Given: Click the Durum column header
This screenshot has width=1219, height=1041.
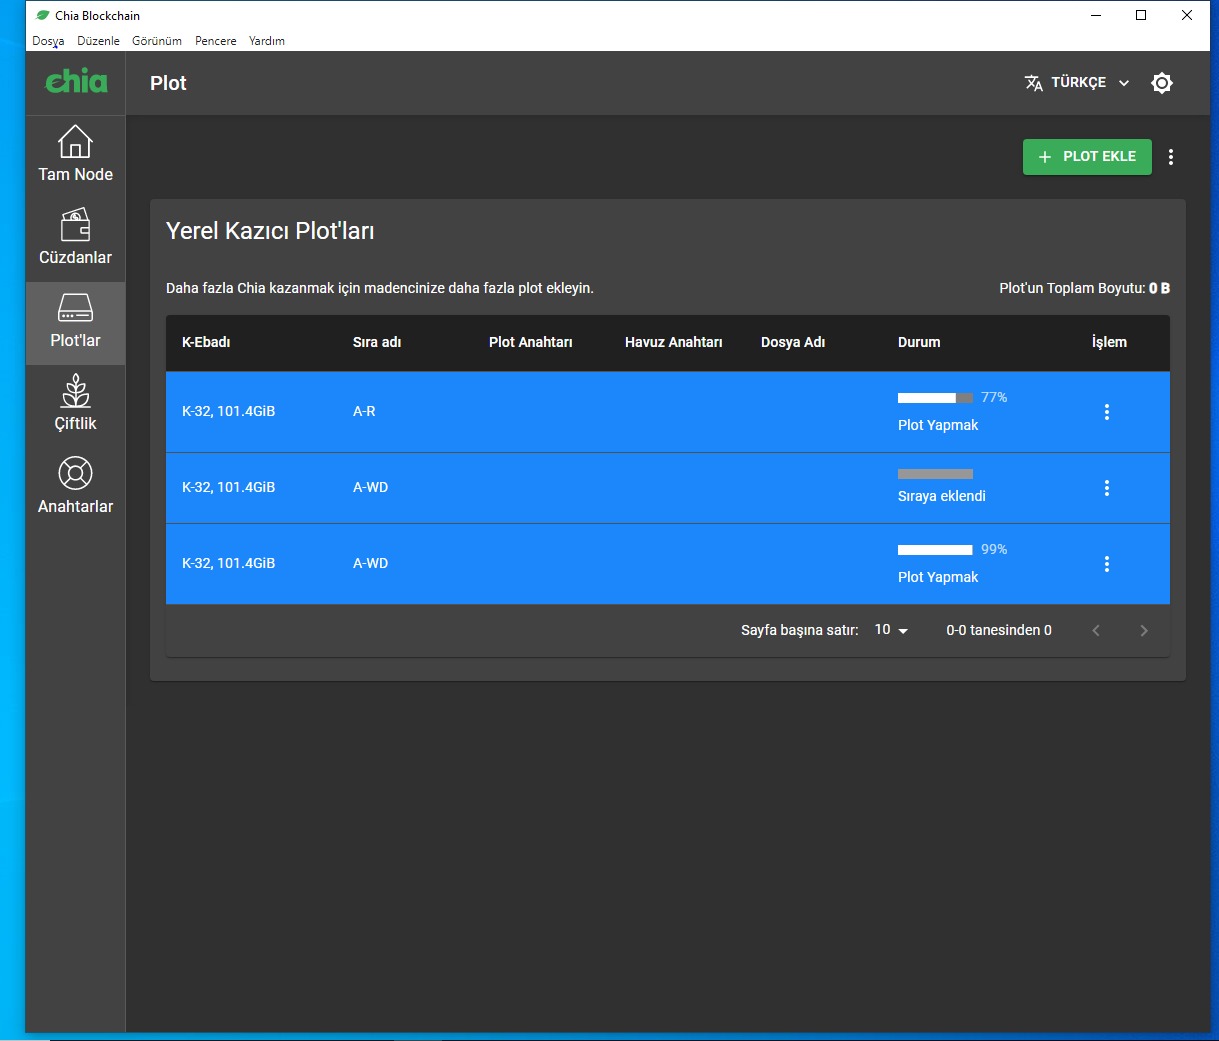Looking at the screenshot, I should tap(919, 342).
